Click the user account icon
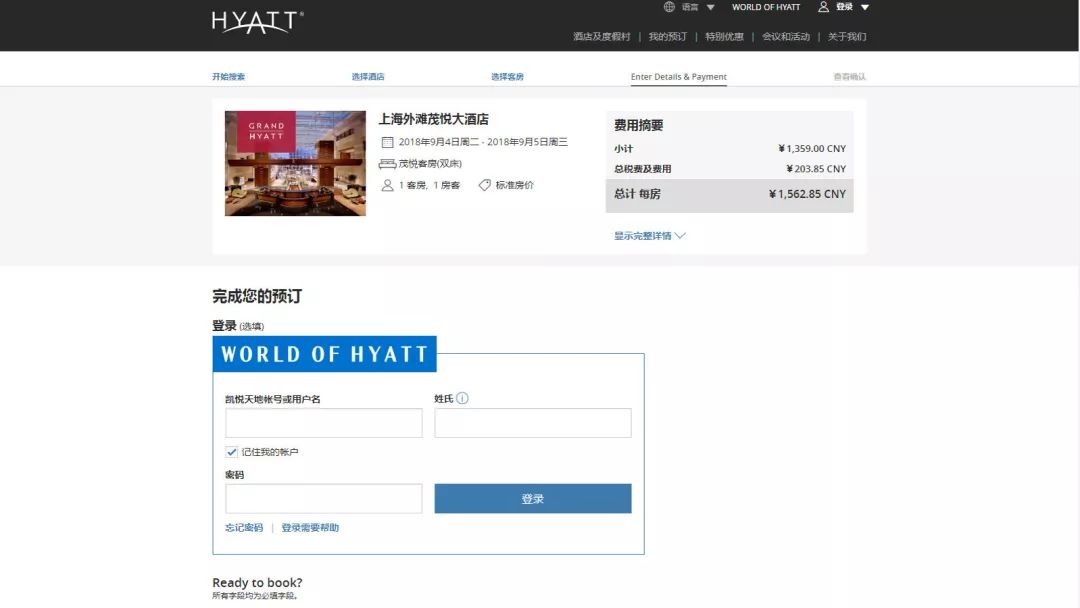 (824, 7)
